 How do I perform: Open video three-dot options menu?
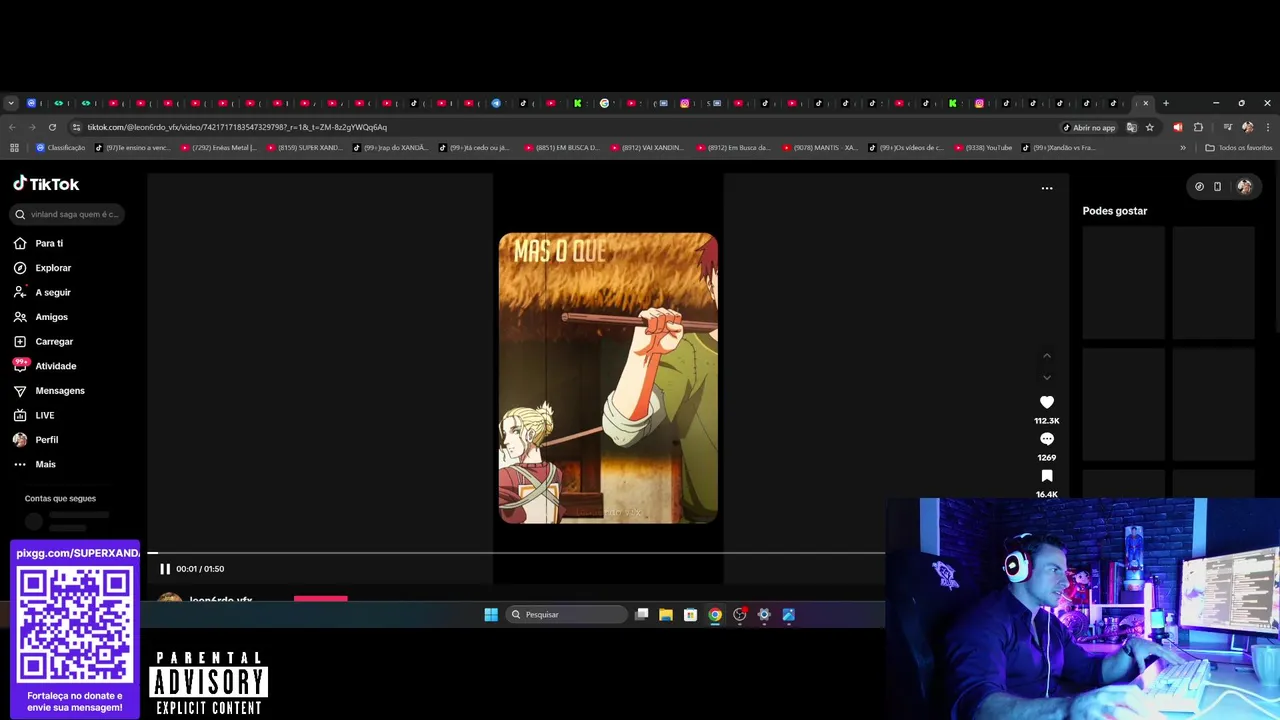coord(1047,188)
